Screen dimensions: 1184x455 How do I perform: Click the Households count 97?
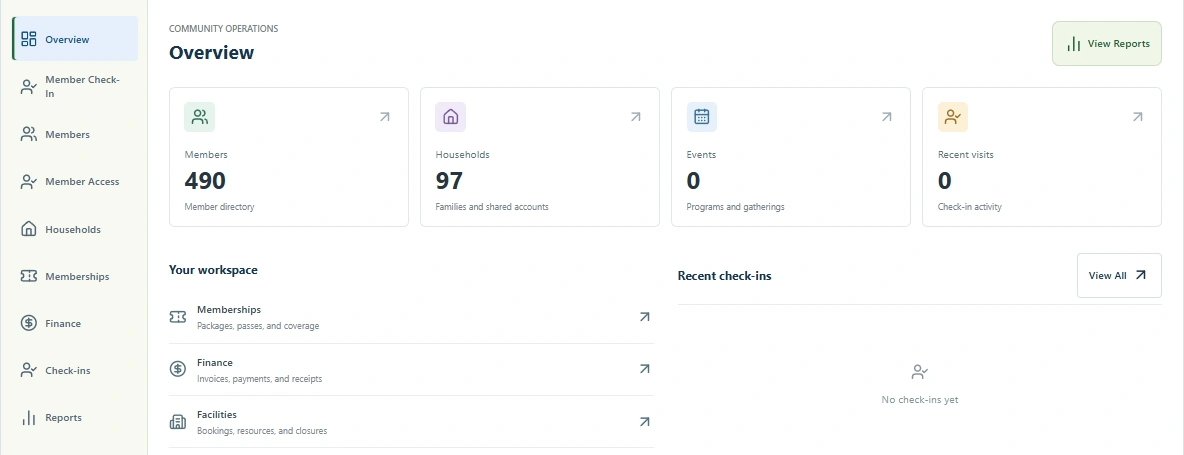click(449, 181)
